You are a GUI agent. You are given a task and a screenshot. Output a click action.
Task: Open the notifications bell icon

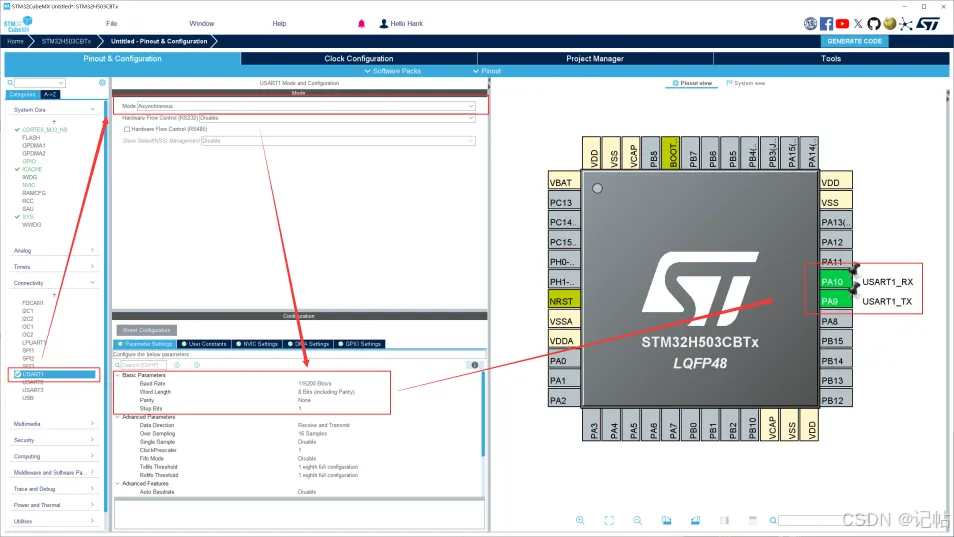361,24
